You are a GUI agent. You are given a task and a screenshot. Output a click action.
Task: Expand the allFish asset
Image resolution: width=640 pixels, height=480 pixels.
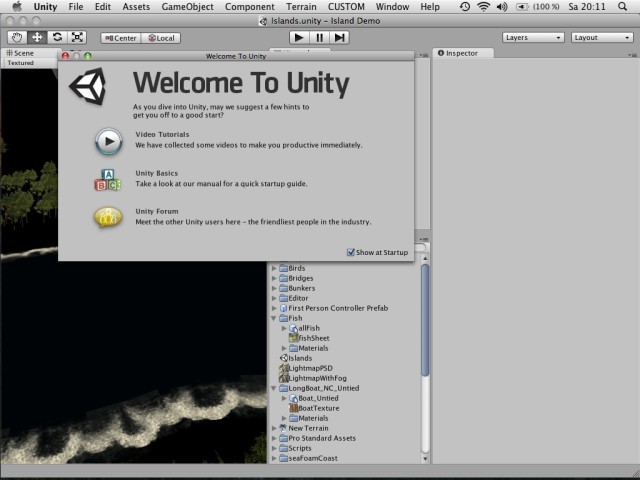[284, 328]
